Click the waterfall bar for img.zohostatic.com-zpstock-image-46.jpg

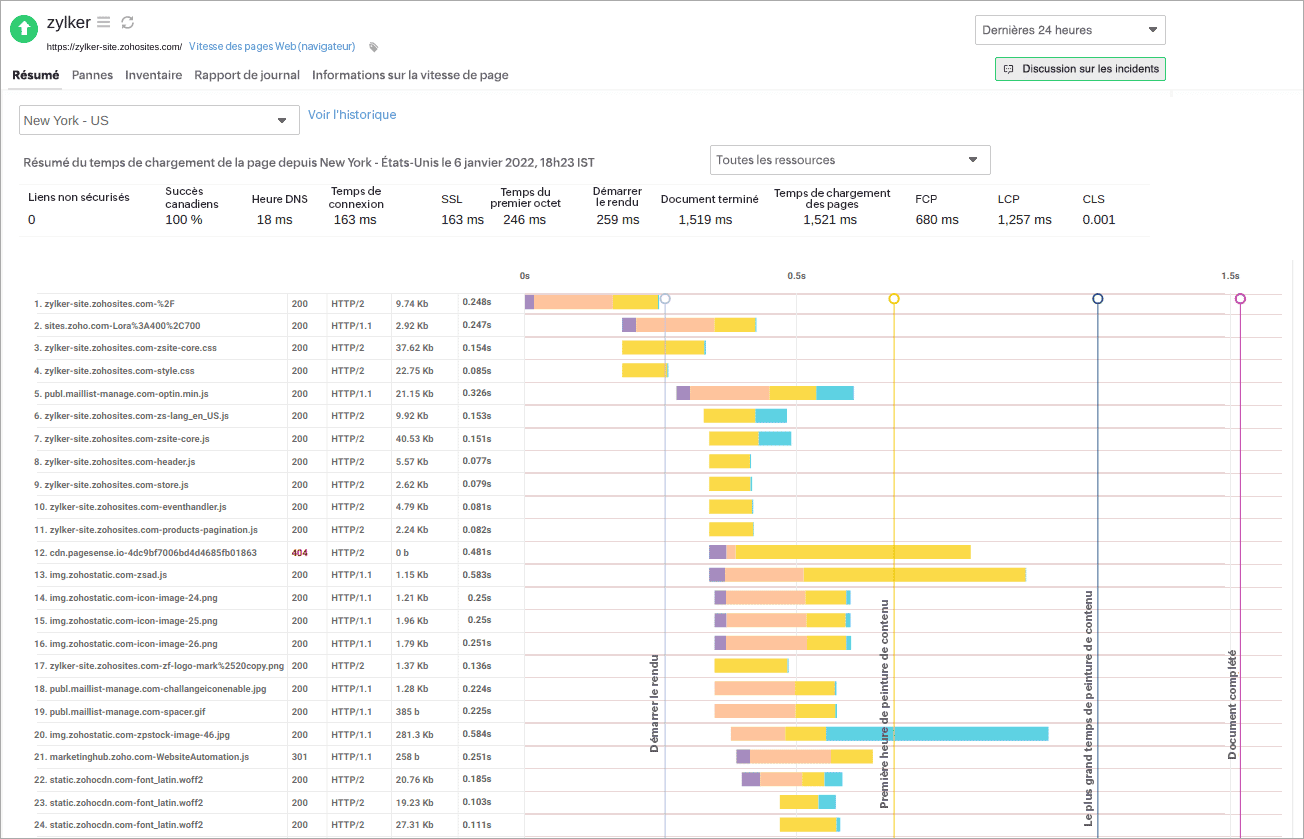coord(890,733)
